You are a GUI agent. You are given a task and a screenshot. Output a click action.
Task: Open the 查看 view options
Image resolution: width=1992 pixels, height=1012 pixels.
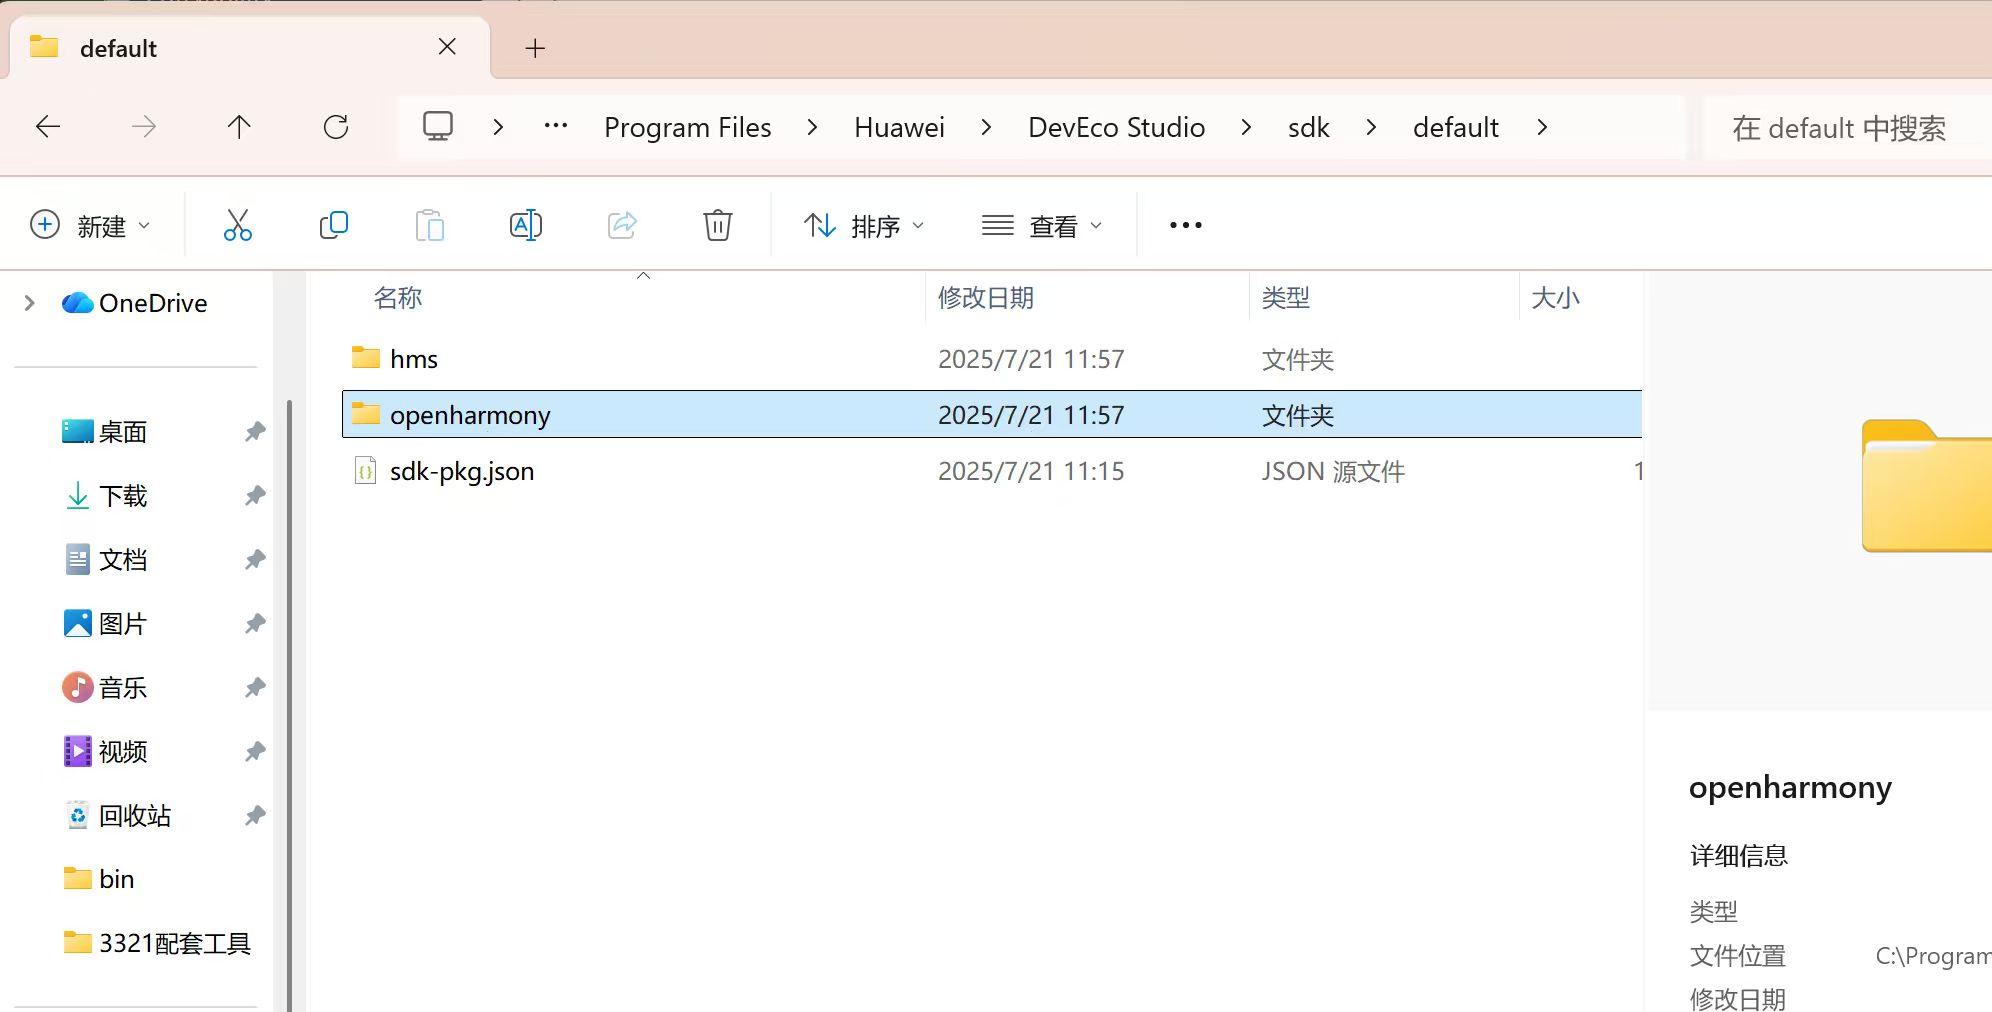coord(1041,225)
